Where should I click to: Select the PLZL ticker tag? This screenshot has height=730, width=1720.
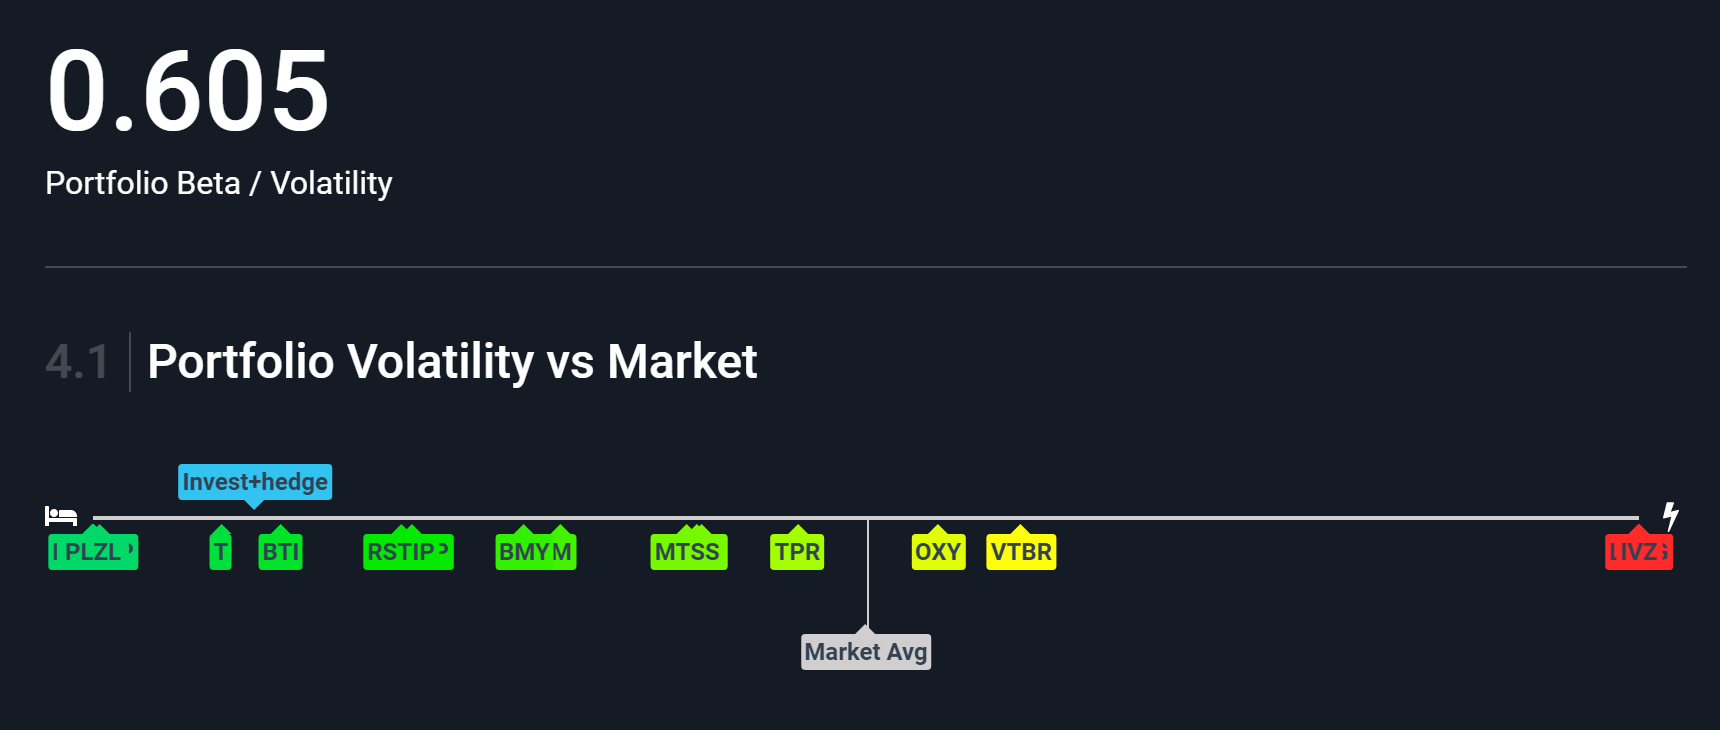[93, 552]
